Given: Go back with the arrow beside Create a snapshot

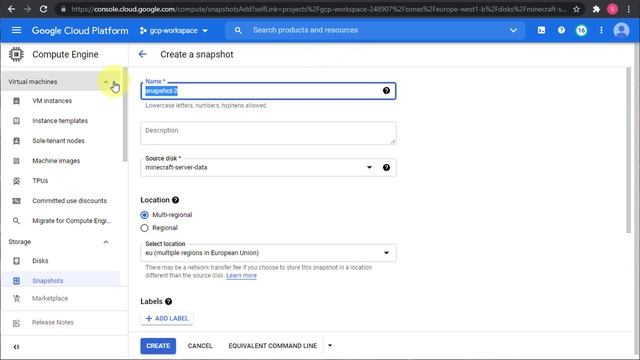Looking at the screenshot, I should pos(142,54).
